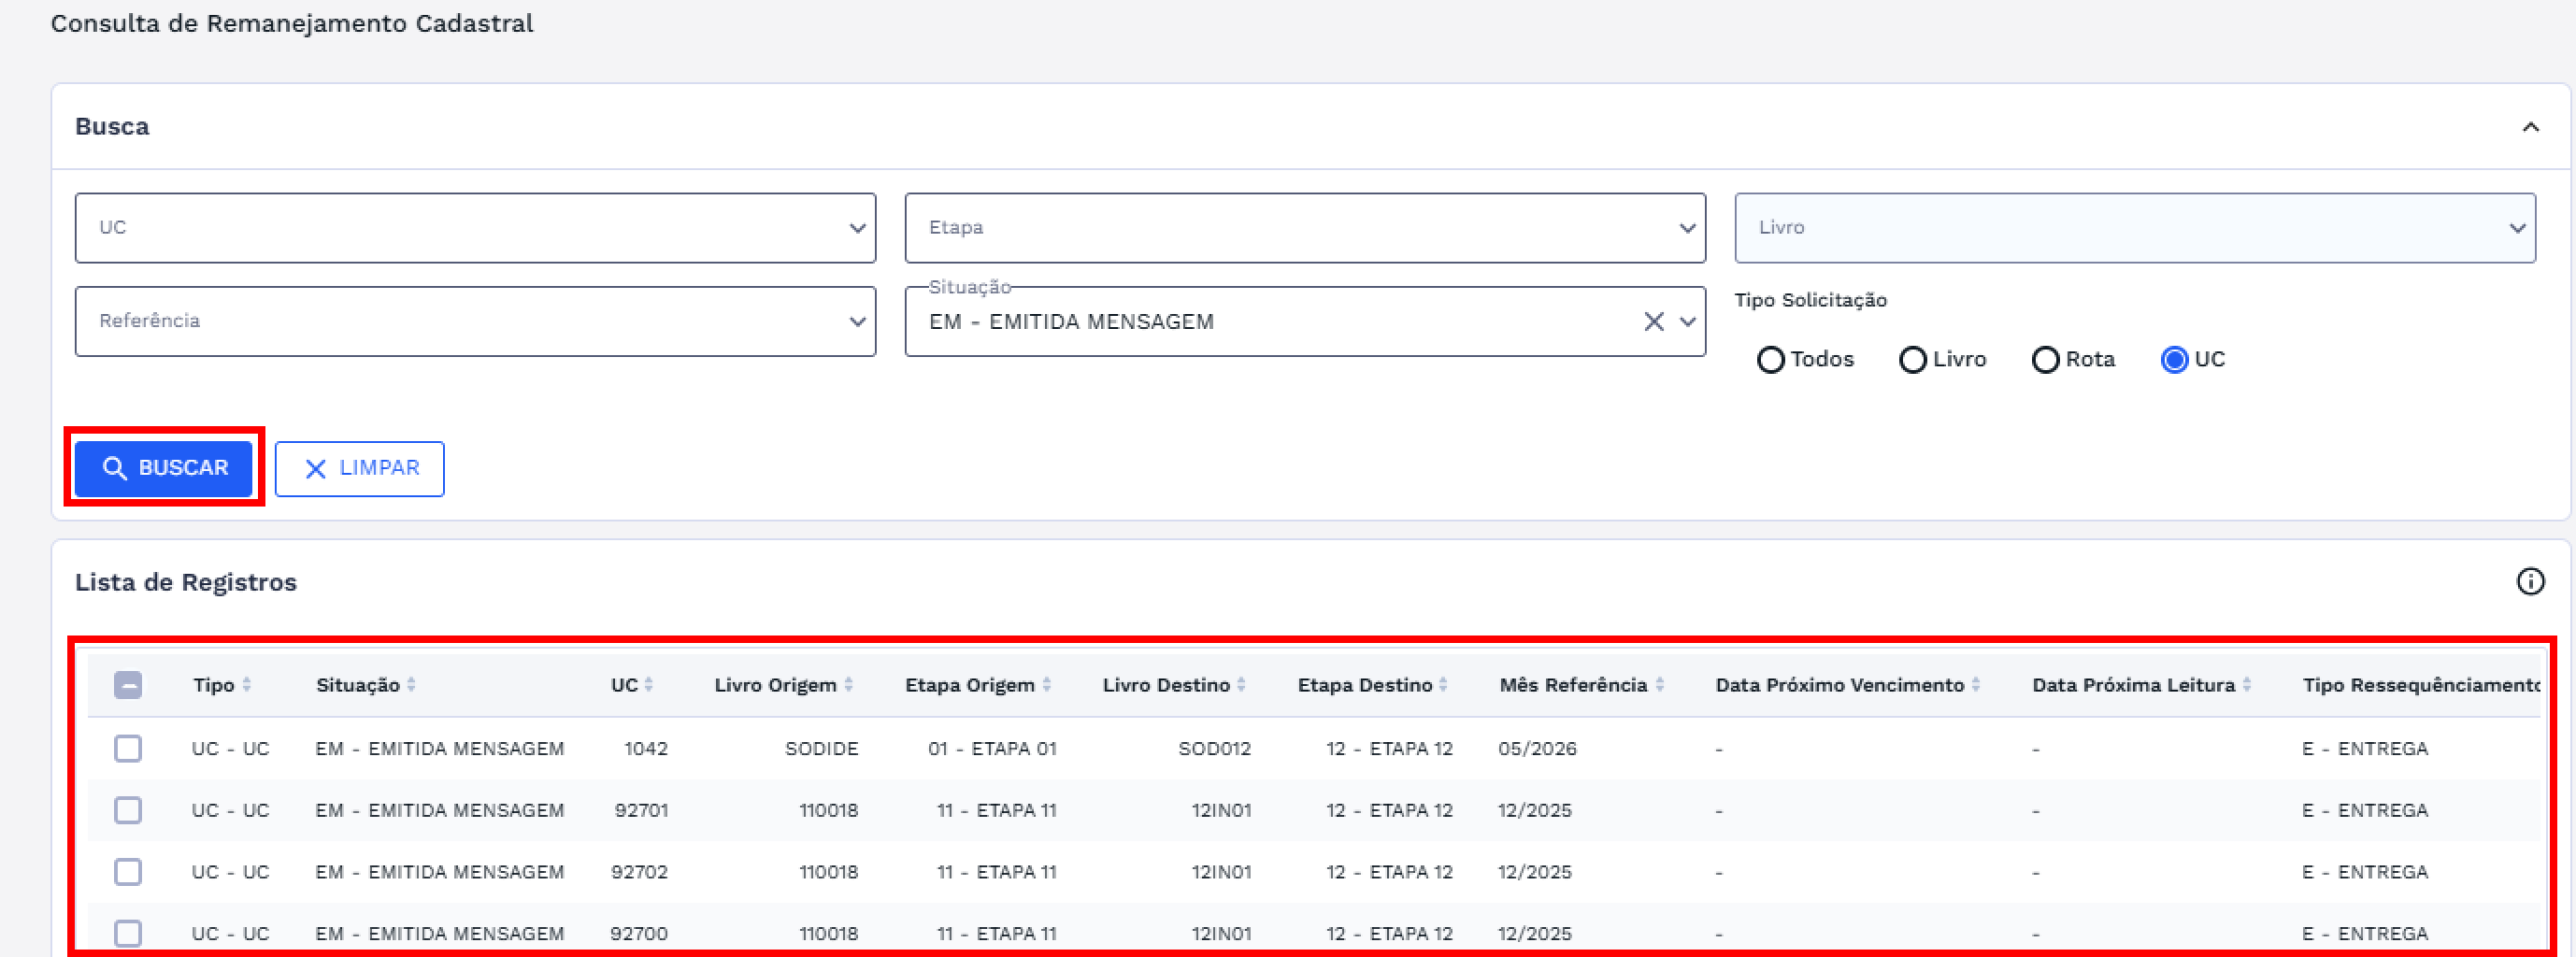Expand the Situação dropdown arrow
This screenshot has height=957, width=2576.
click(x=1688, y=322)
